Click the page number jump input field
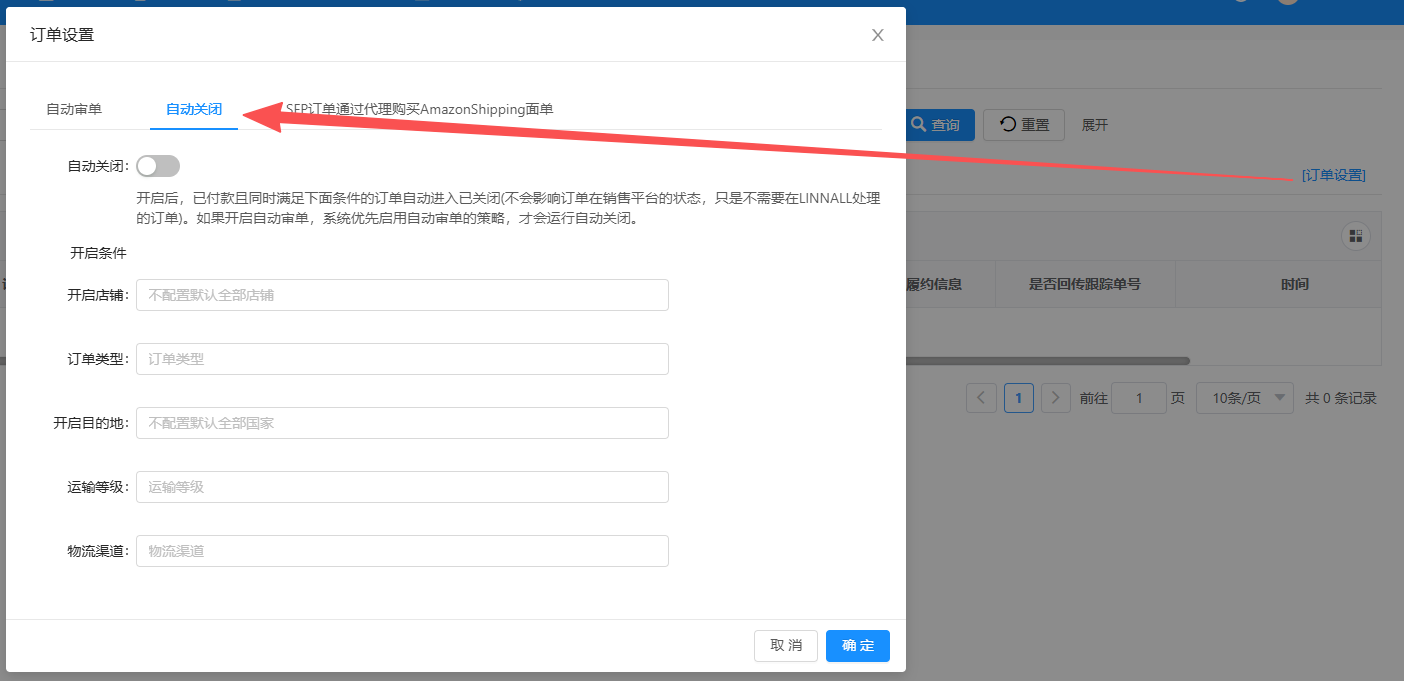The width and height of the screenshot is (1404, 681). pos(1138,398)
